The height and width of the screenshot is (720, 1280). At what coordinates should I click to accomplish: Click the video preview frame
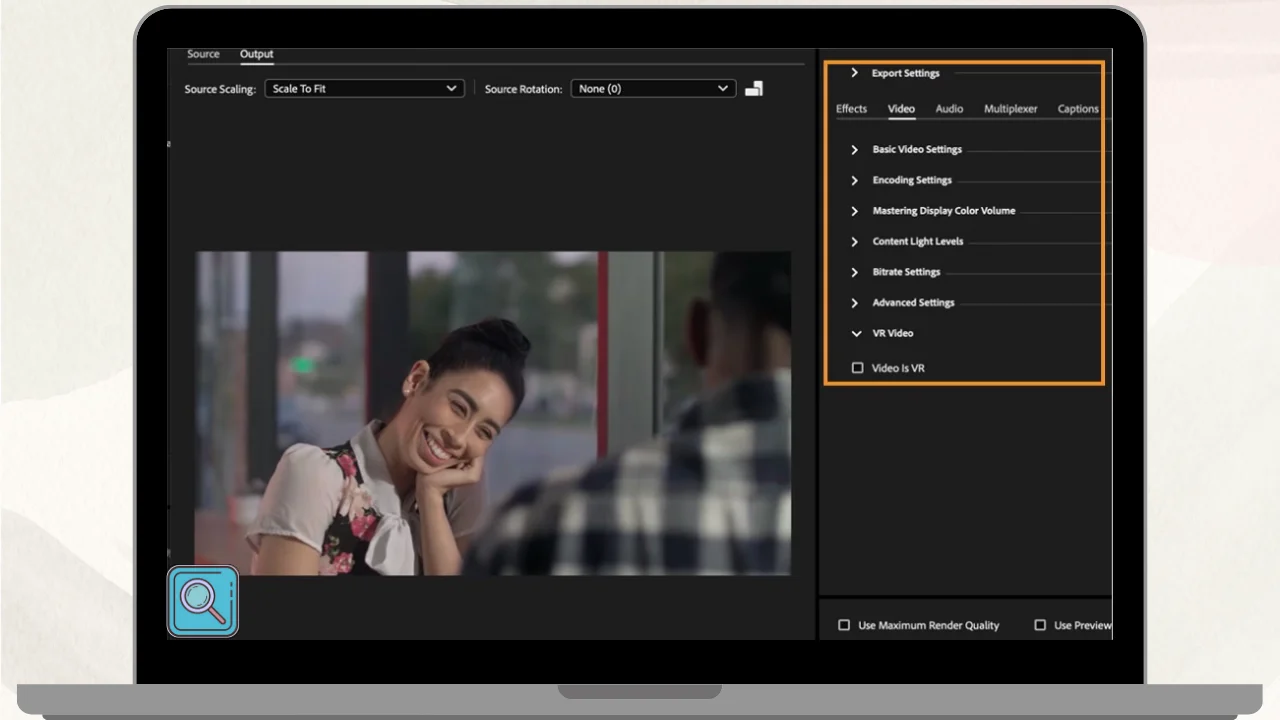pos(492,413)
